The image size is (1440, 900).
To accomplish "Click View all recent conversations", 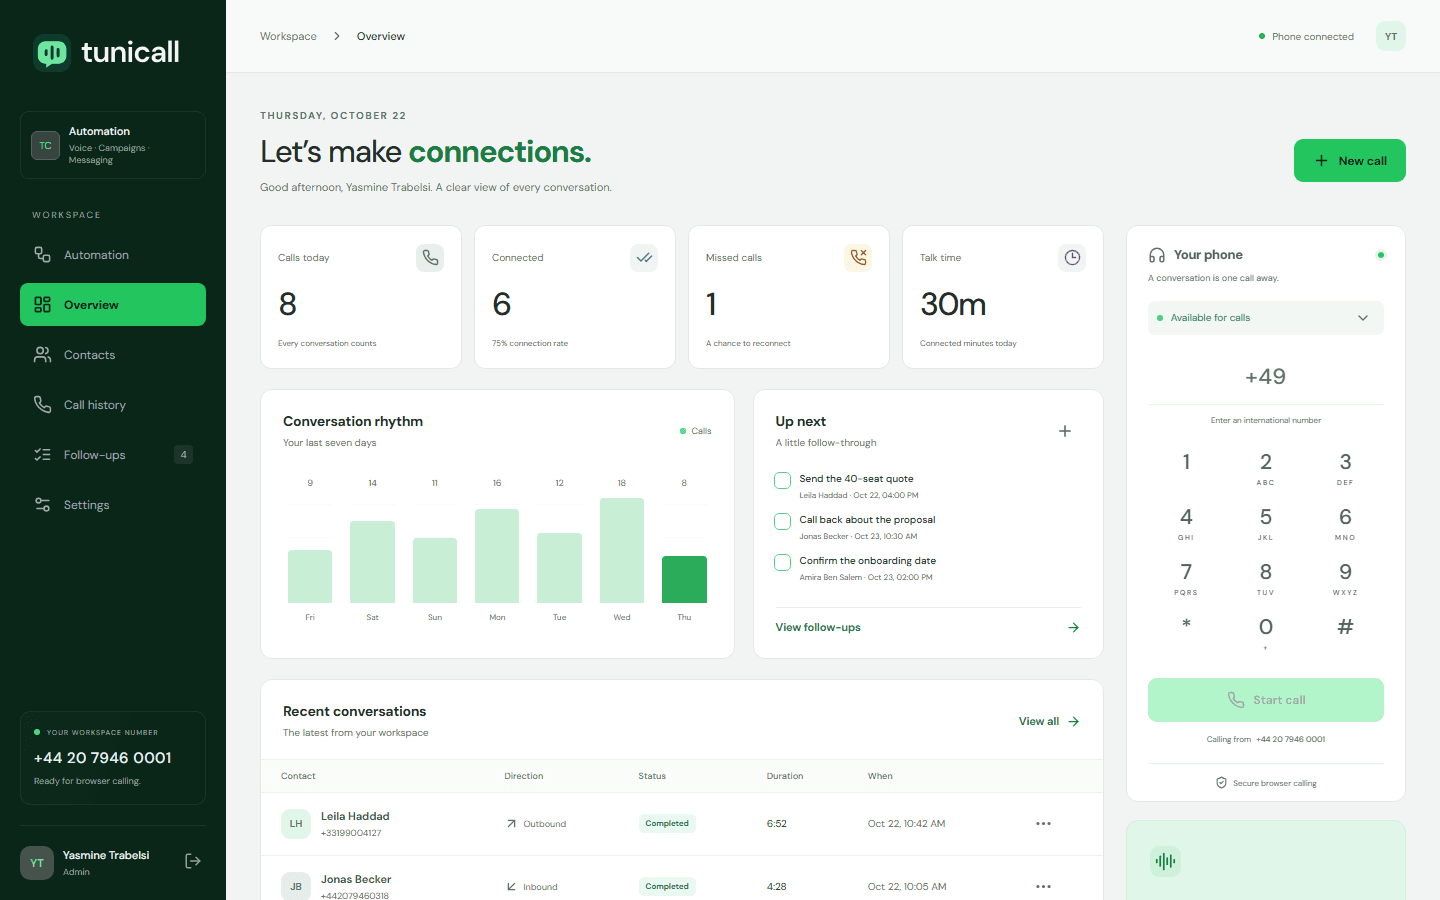I will pyautogui.click(x=1049, y=721).
